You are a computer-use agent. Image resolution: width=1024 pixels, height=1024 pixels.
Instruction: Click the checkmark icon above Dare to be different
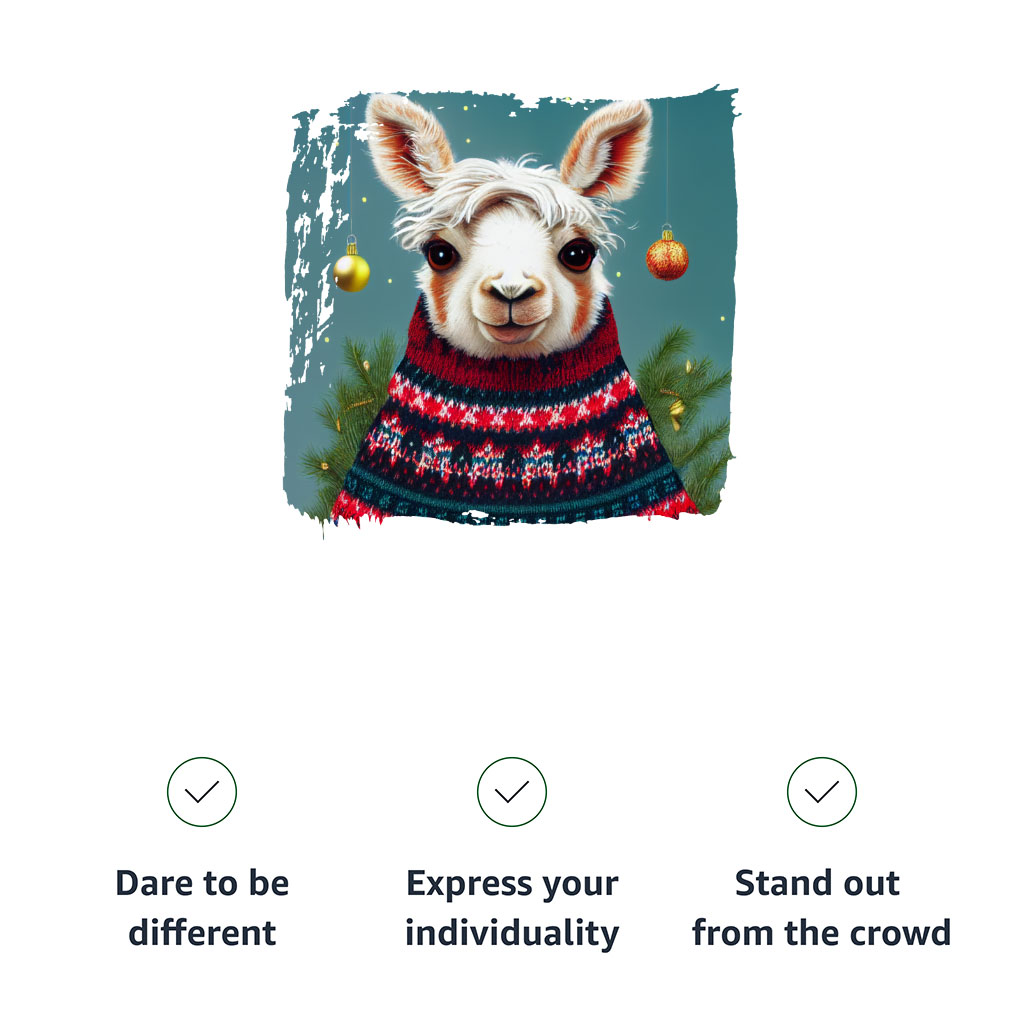[202, 792]
